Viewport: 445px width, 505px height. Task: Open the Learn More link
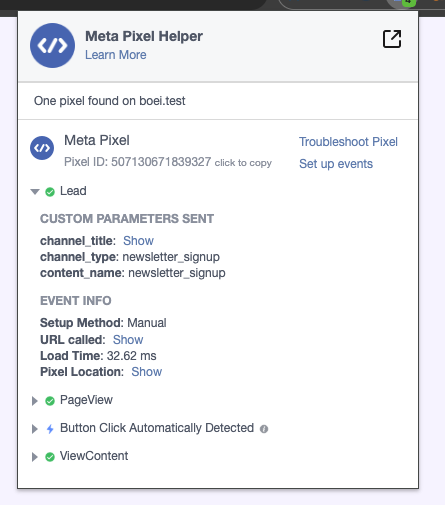click(x=116, y=55)
